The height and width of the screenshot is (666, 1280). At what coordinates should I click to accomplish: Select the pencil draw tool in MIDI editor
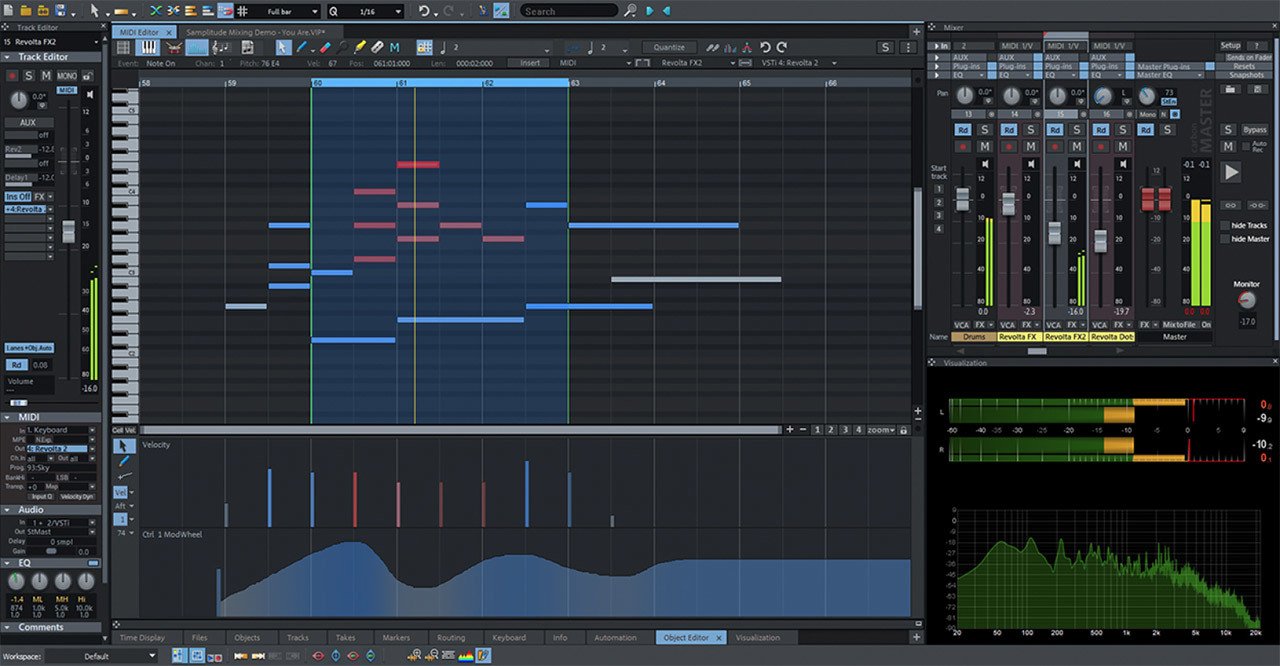click(x=300, y=47)
